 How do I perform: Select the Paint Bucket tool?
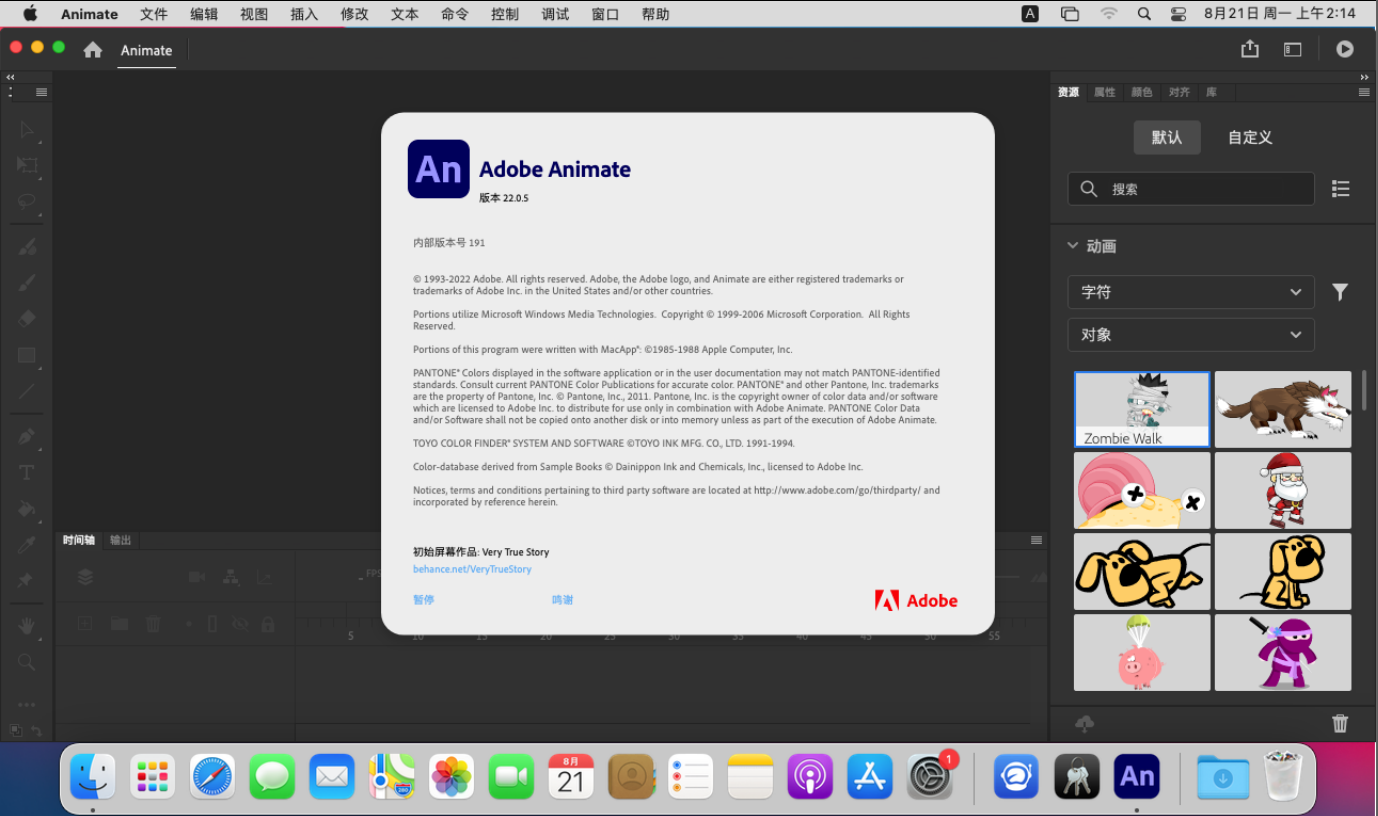tap(27, 508)
